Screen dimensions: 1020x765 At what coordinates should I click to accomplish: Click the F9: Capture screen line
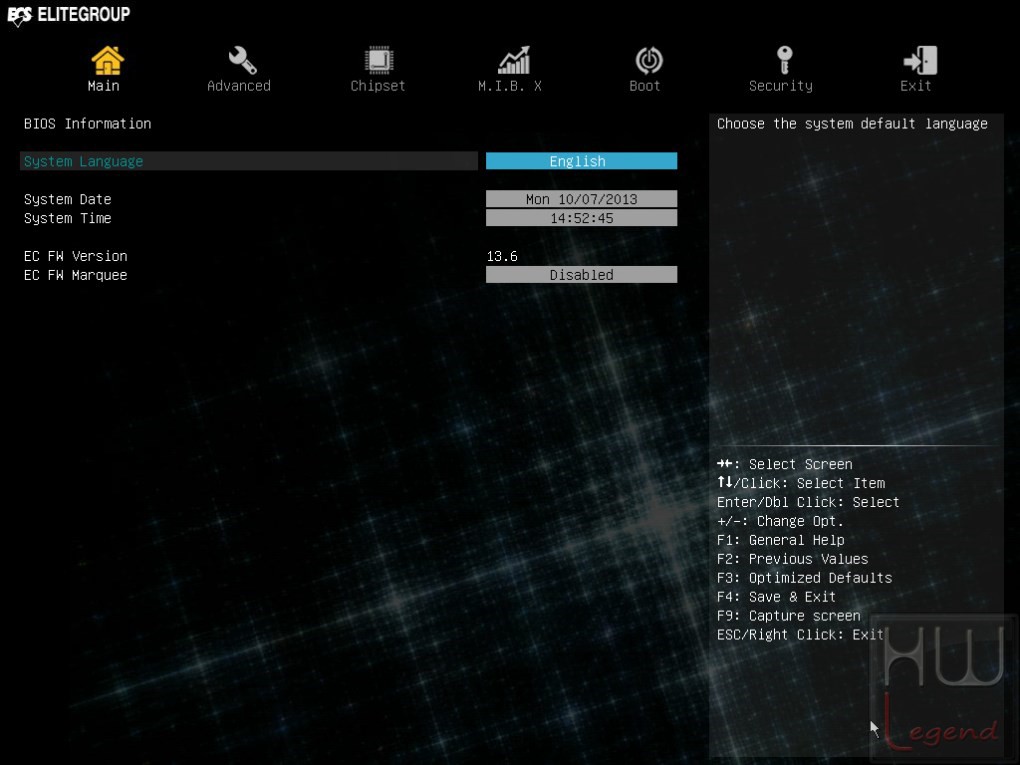click(788, 615)
